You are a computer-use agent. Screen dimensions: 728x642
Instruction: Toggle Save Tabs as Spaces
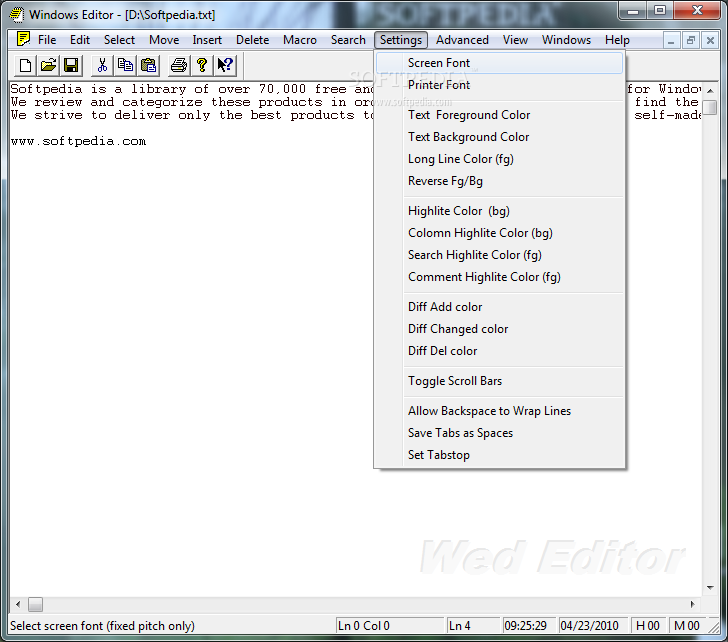499,433
